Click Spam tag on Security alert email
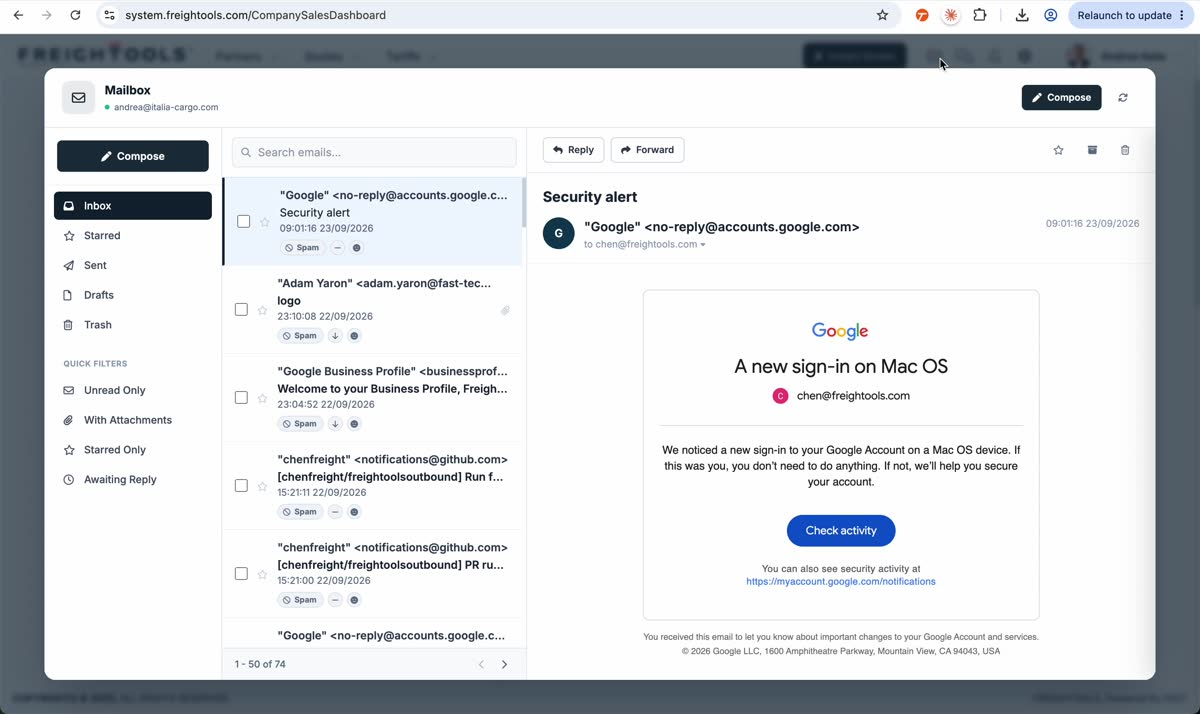1200x714 pixels. point(302,248)
